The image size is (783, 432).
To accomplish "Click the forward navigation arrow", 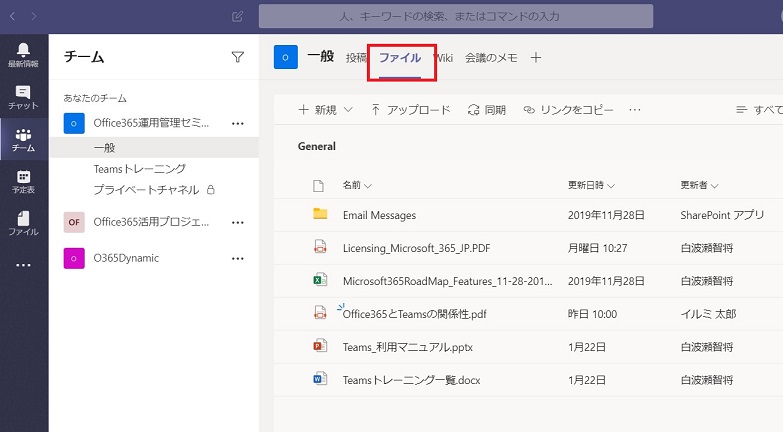I will click(x=33, y=16).
